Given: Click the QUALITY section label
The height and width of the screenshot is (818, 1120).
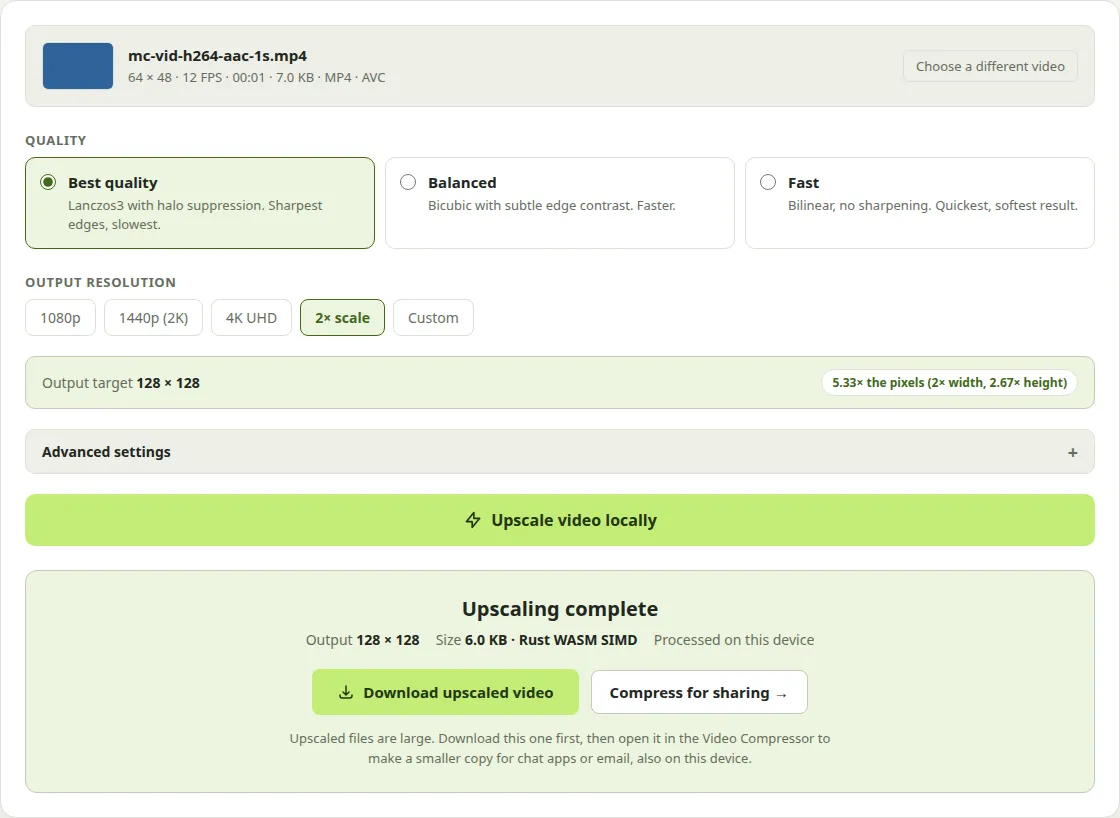Looking at the screenshot, I should click(56, 141).
